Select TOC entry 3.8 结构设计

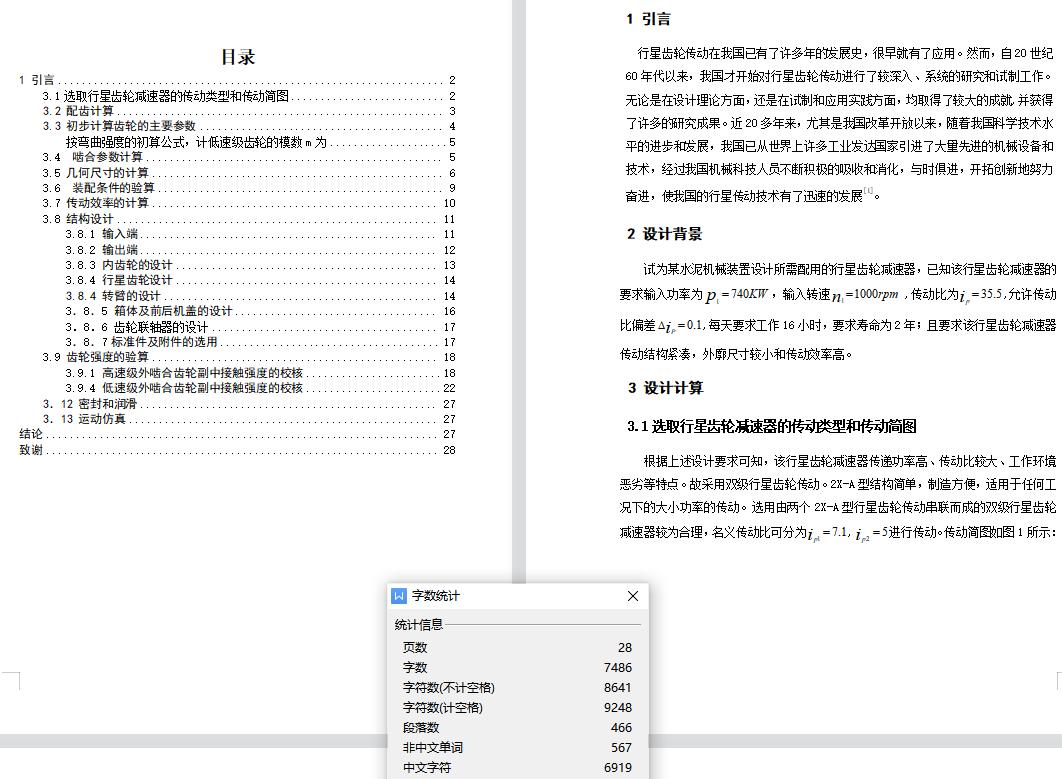78,219
